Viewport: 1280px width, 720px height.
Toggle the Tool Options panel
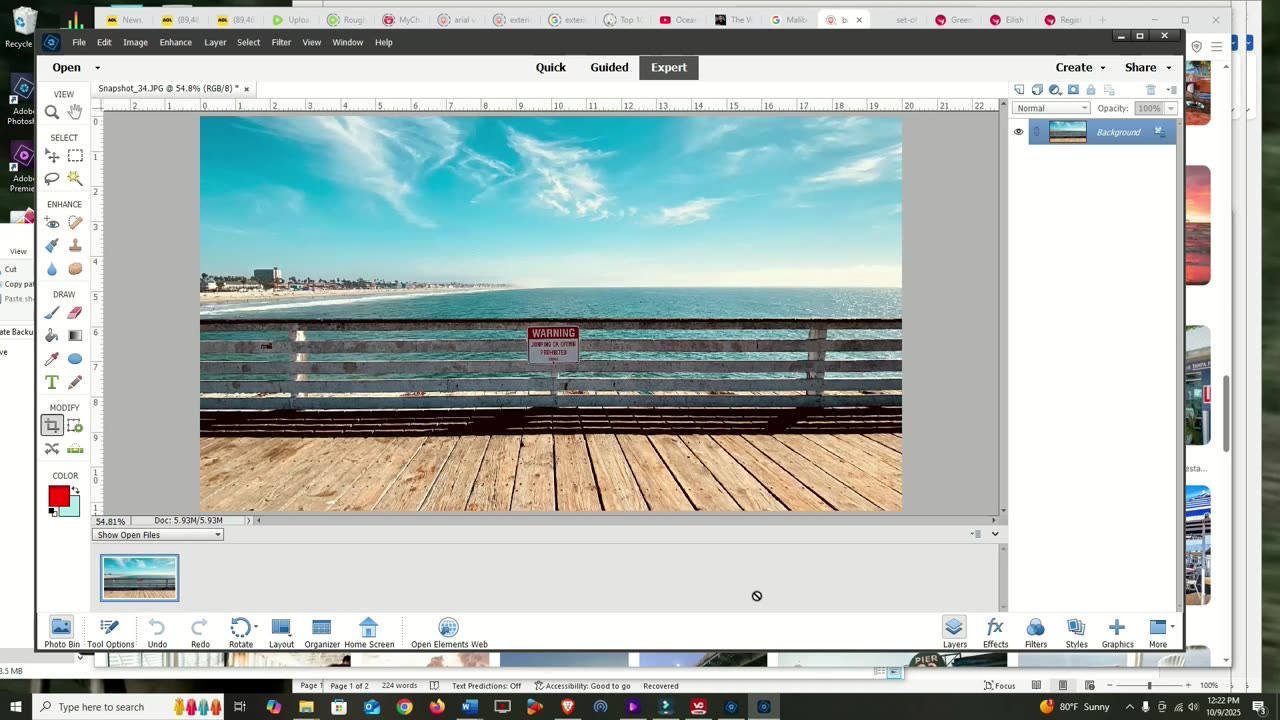pos(110,633)
